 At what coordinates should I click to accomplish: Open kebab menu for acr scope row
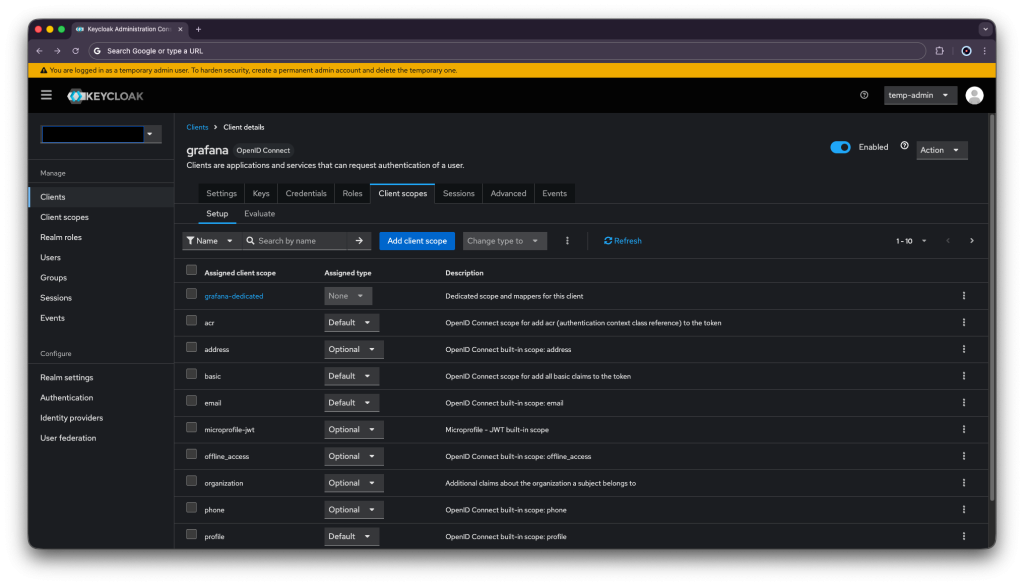pos(964,322)
